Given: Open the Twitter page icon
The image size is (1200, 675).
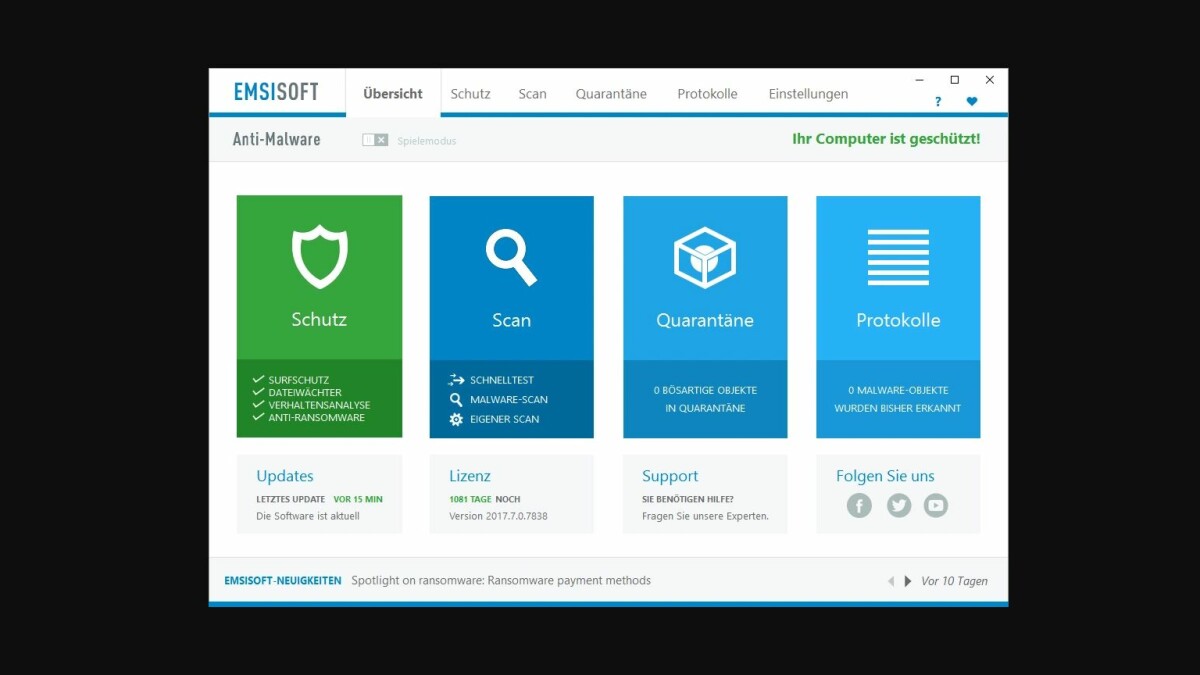Looking at the screenshot, I should coord(899,506).
